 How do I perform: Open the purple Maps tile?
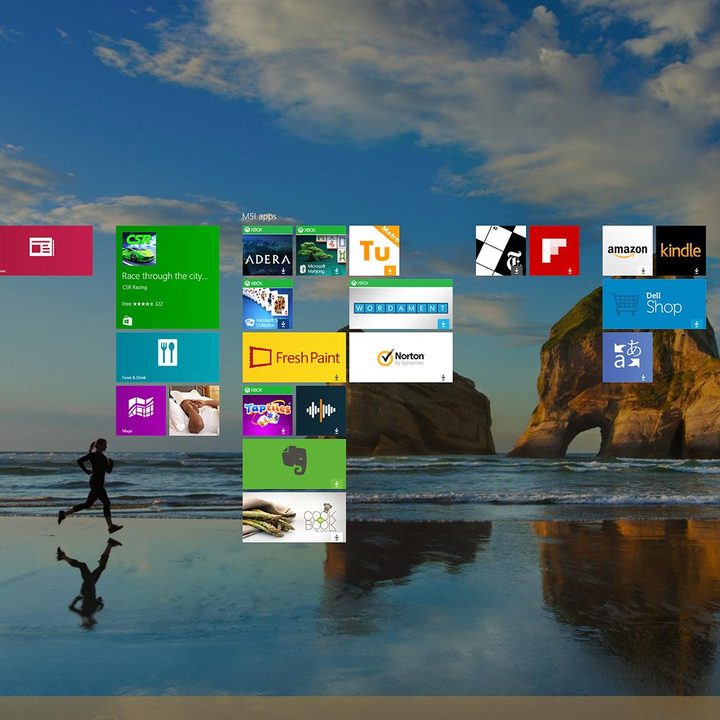click(141, 411)
